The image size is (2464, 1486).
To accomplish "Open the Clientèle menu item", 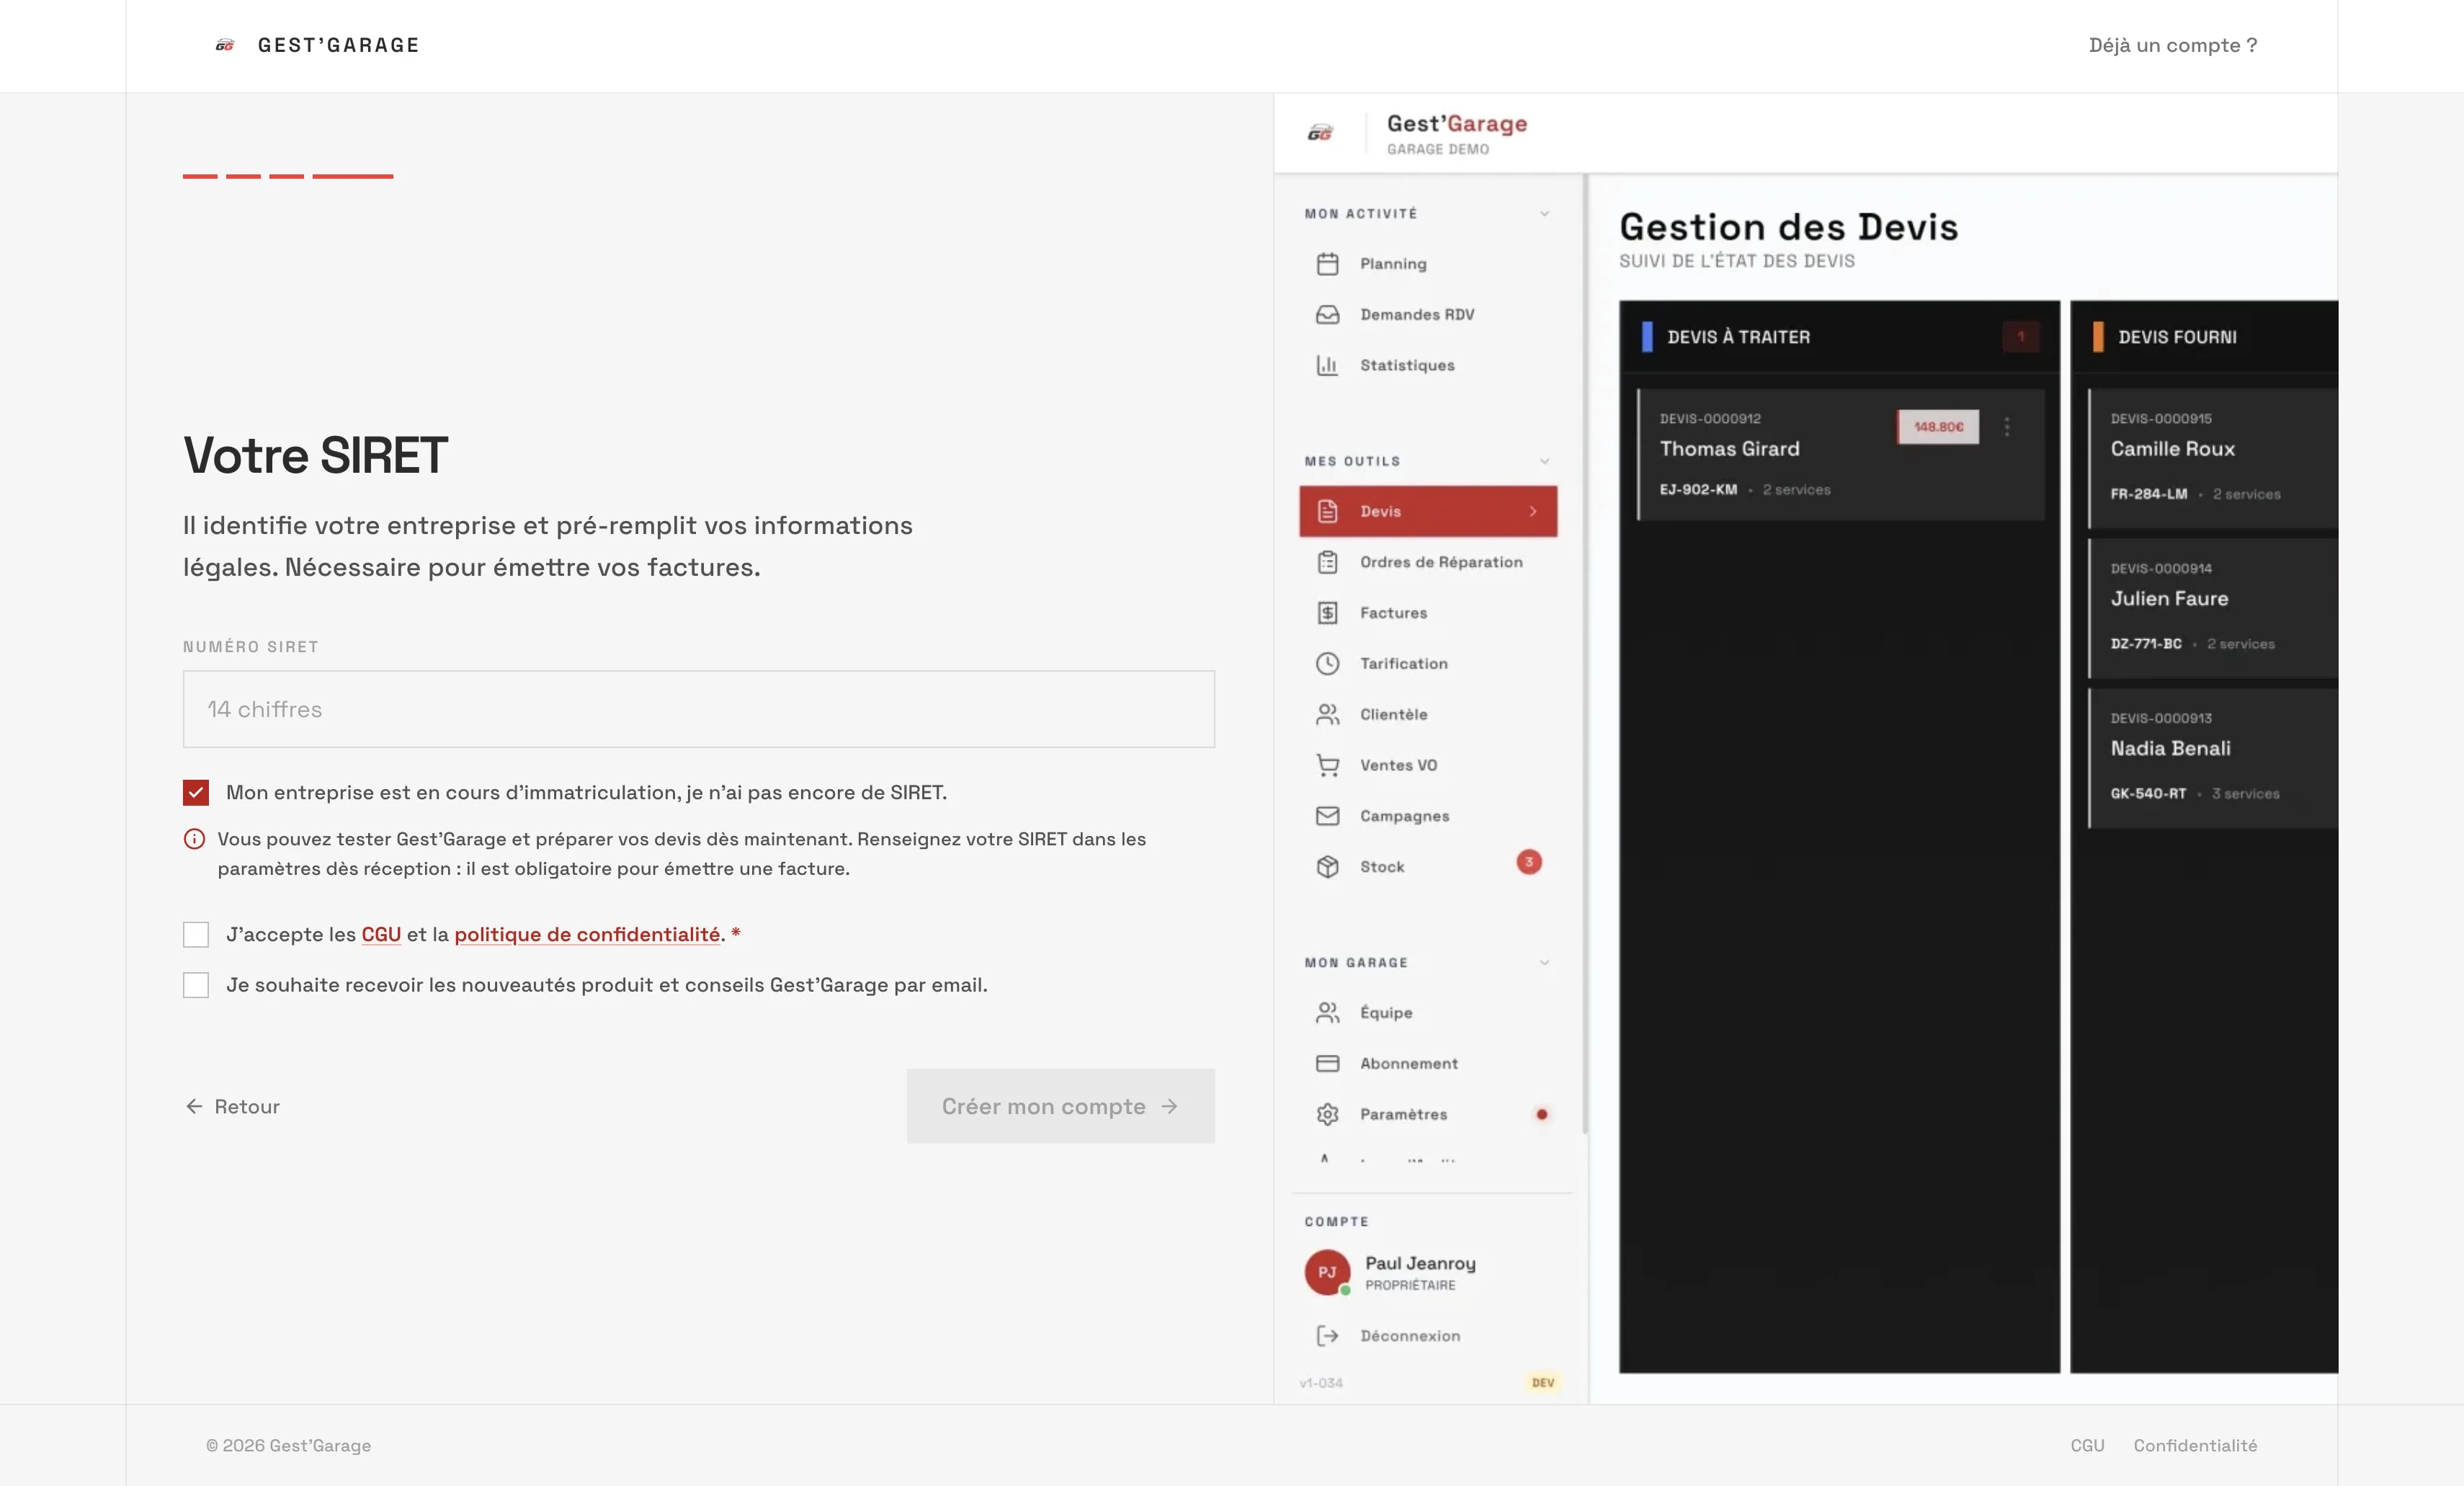I will (x=1428, y=715).
